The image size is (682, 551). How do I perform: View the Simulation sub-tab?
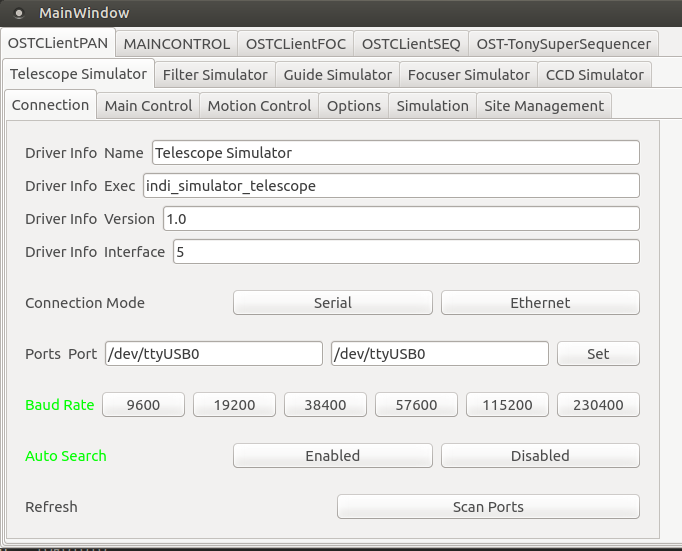(433, 106)
